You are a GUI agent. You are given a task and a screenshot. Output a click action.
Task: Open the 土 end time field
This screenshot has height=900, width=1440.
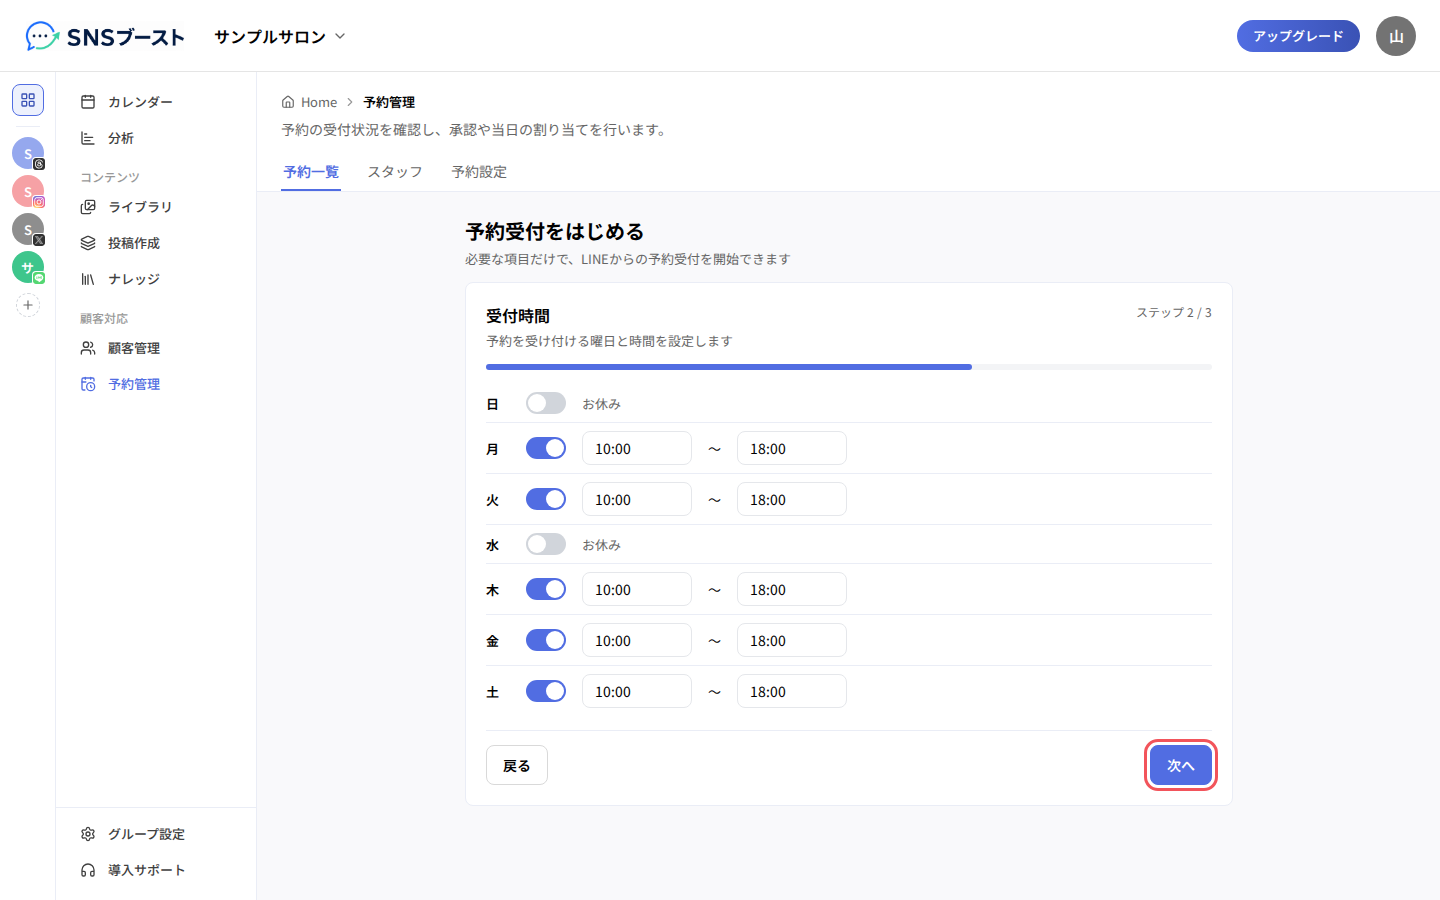click(792, 691)
